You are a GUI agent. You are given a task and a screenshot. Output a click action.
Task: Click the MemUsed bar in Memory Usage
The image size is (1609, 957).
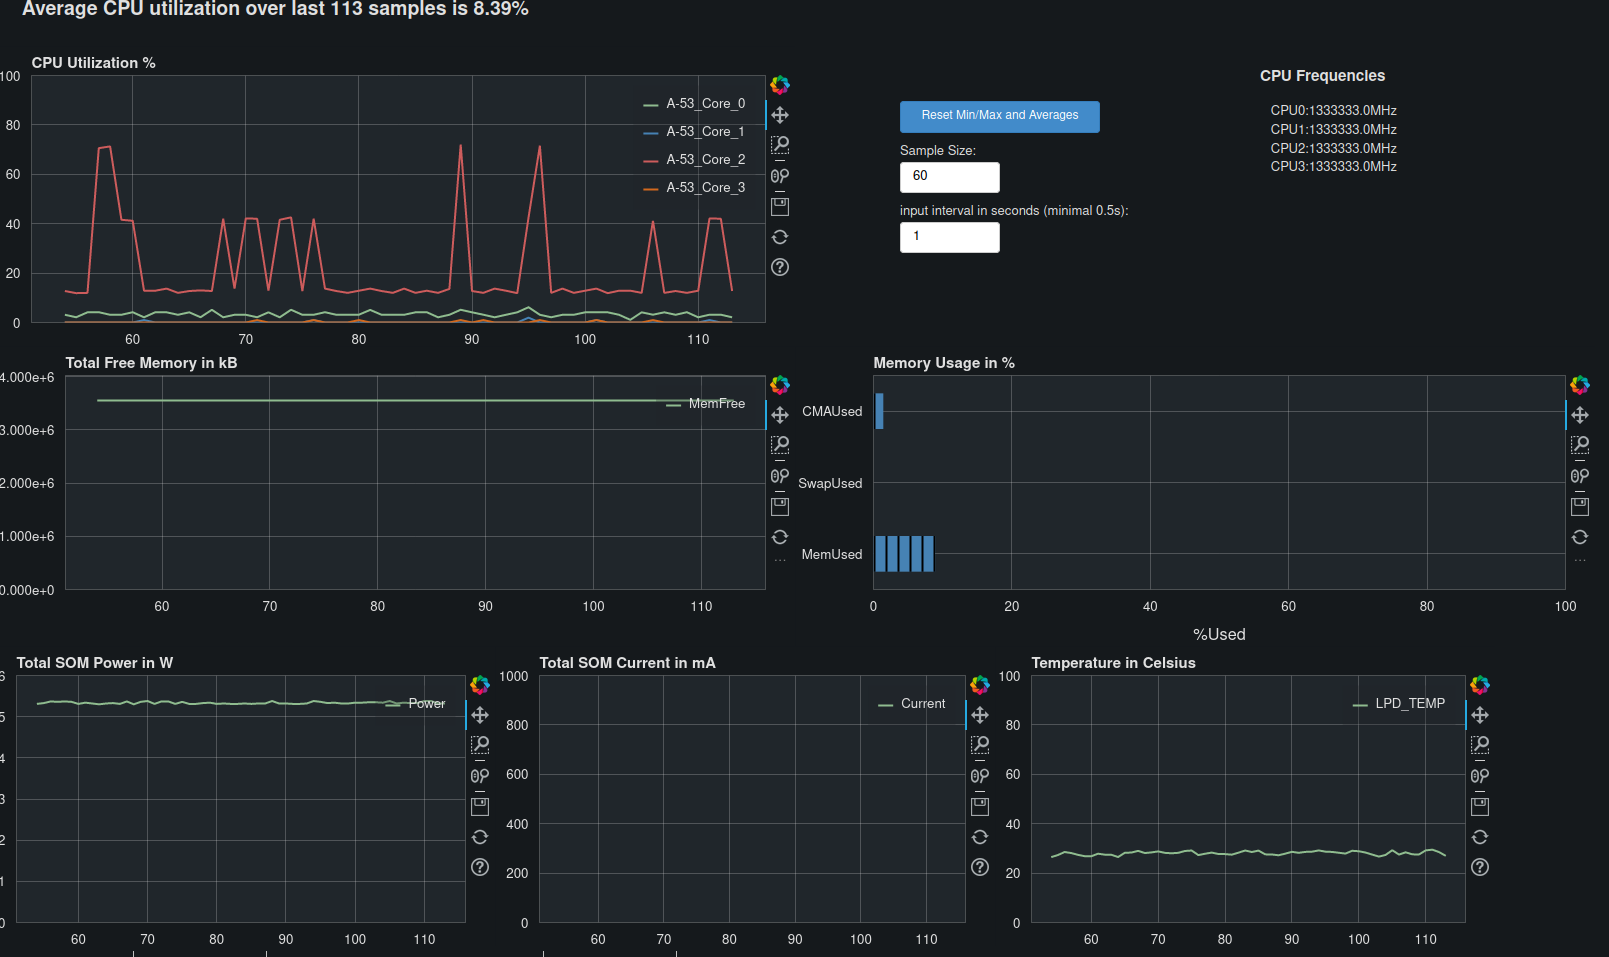[x=904, y=554]
